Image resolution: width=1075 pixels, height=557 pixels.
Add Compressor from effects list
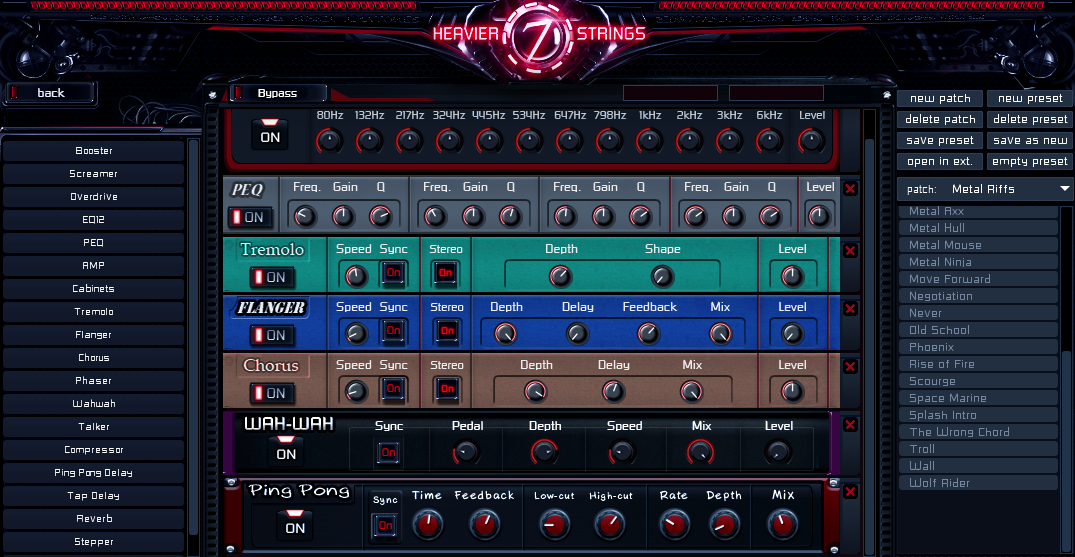[94, 450]
